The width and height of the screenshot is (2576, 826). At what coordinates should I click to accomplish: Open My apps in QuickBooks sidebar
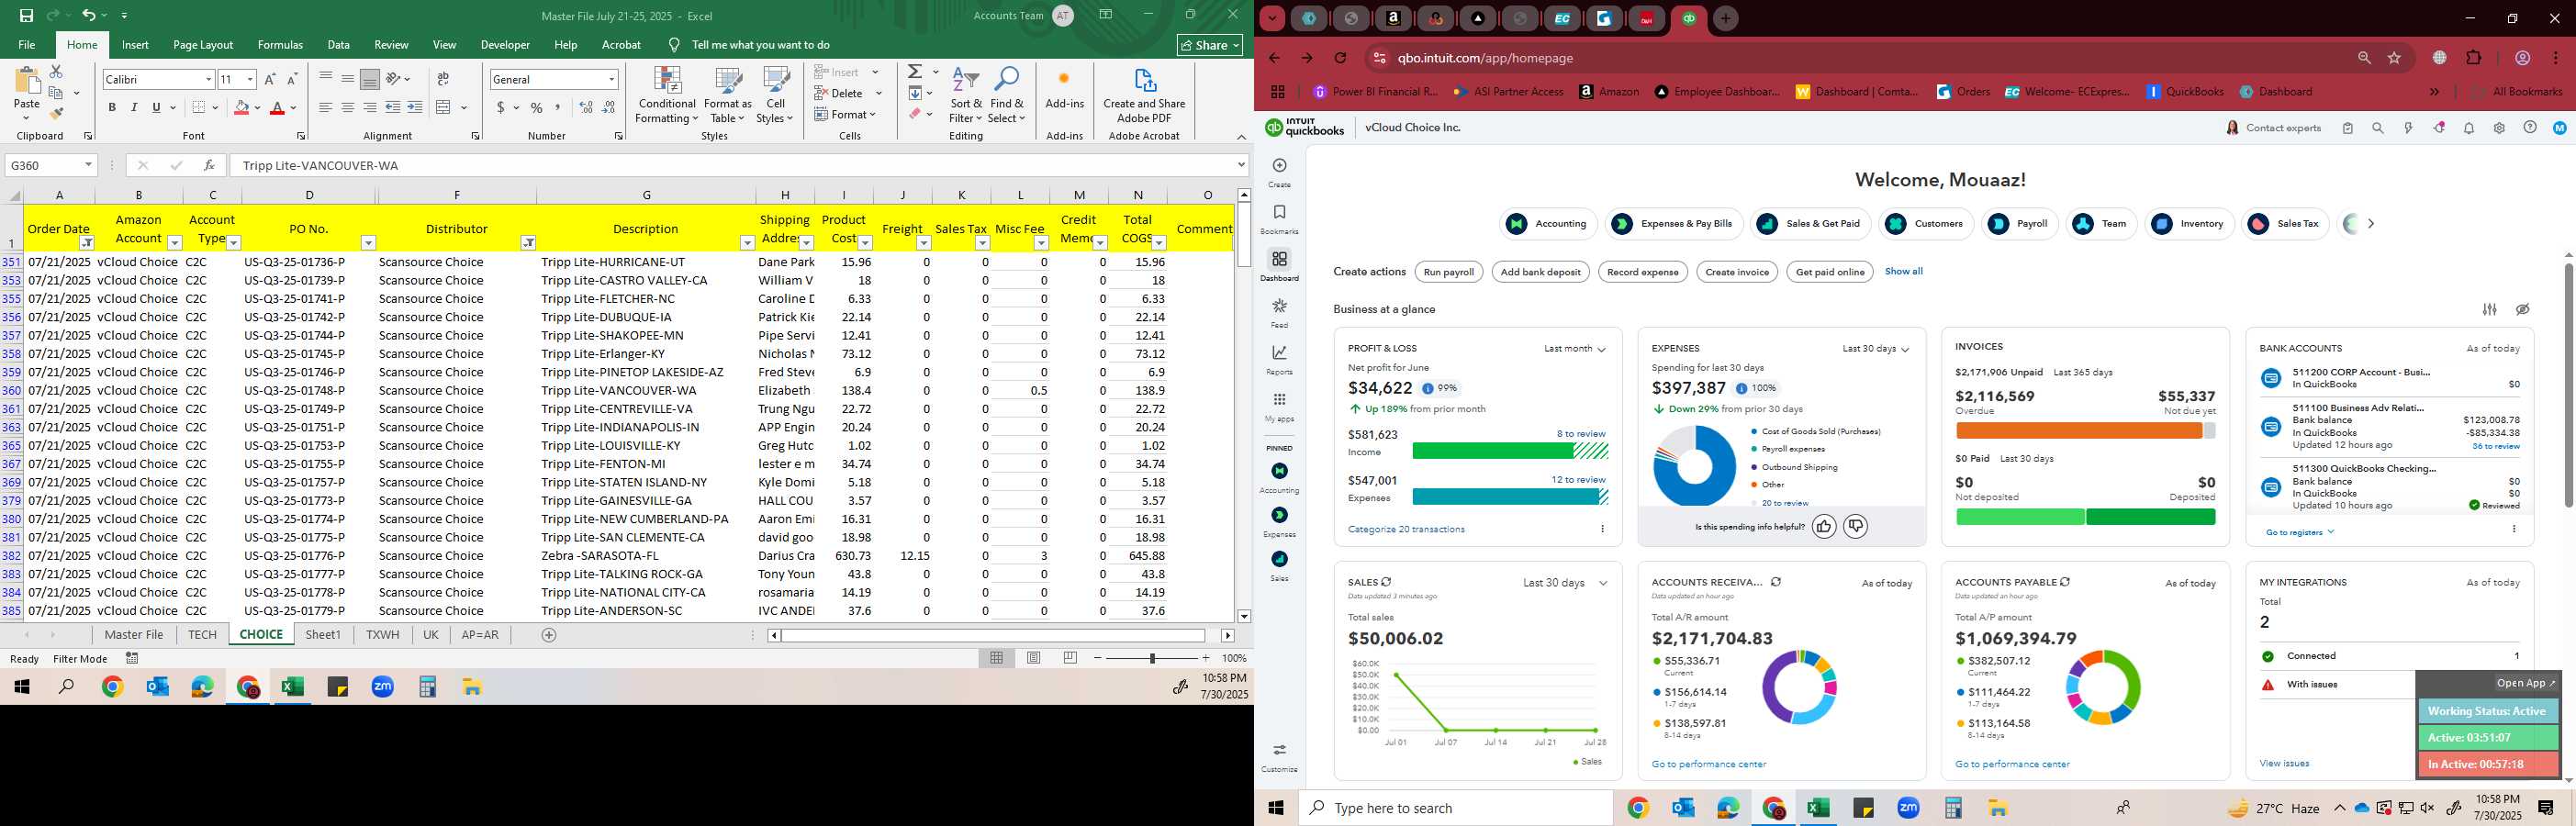click(x=1279, y=407)
